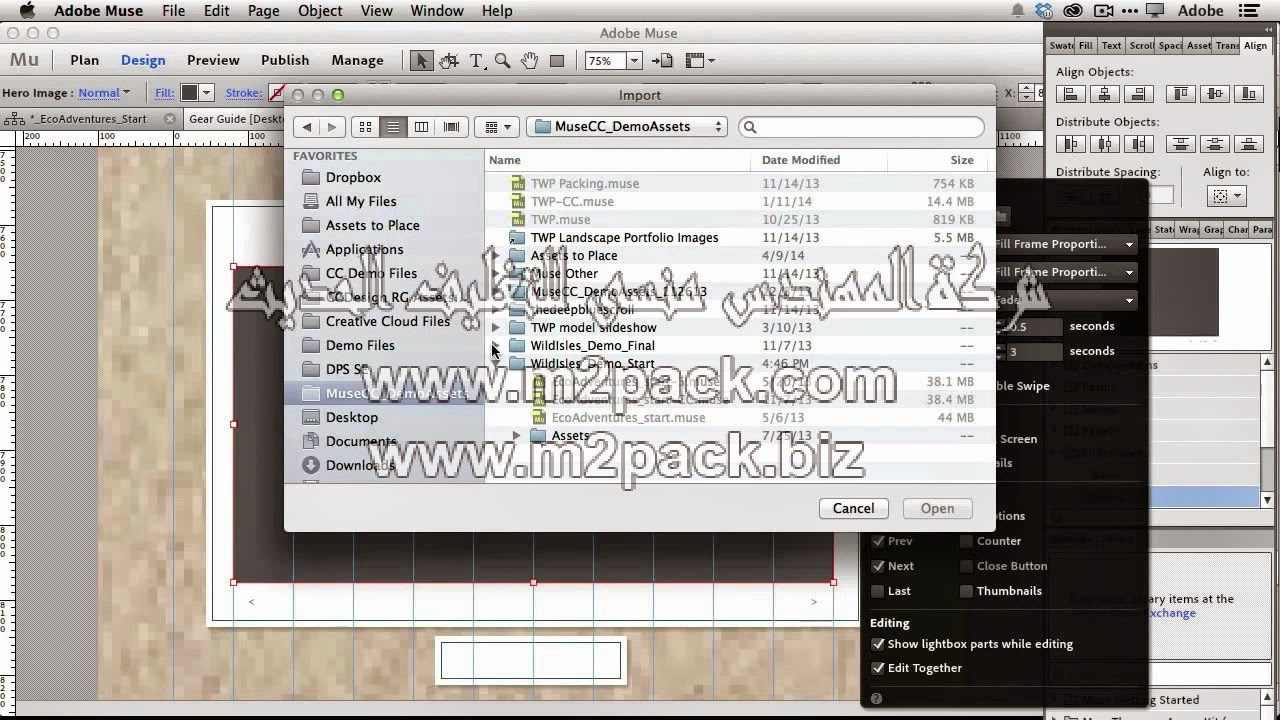Toggle the Close Button checkbox

(x=966, y=566)
